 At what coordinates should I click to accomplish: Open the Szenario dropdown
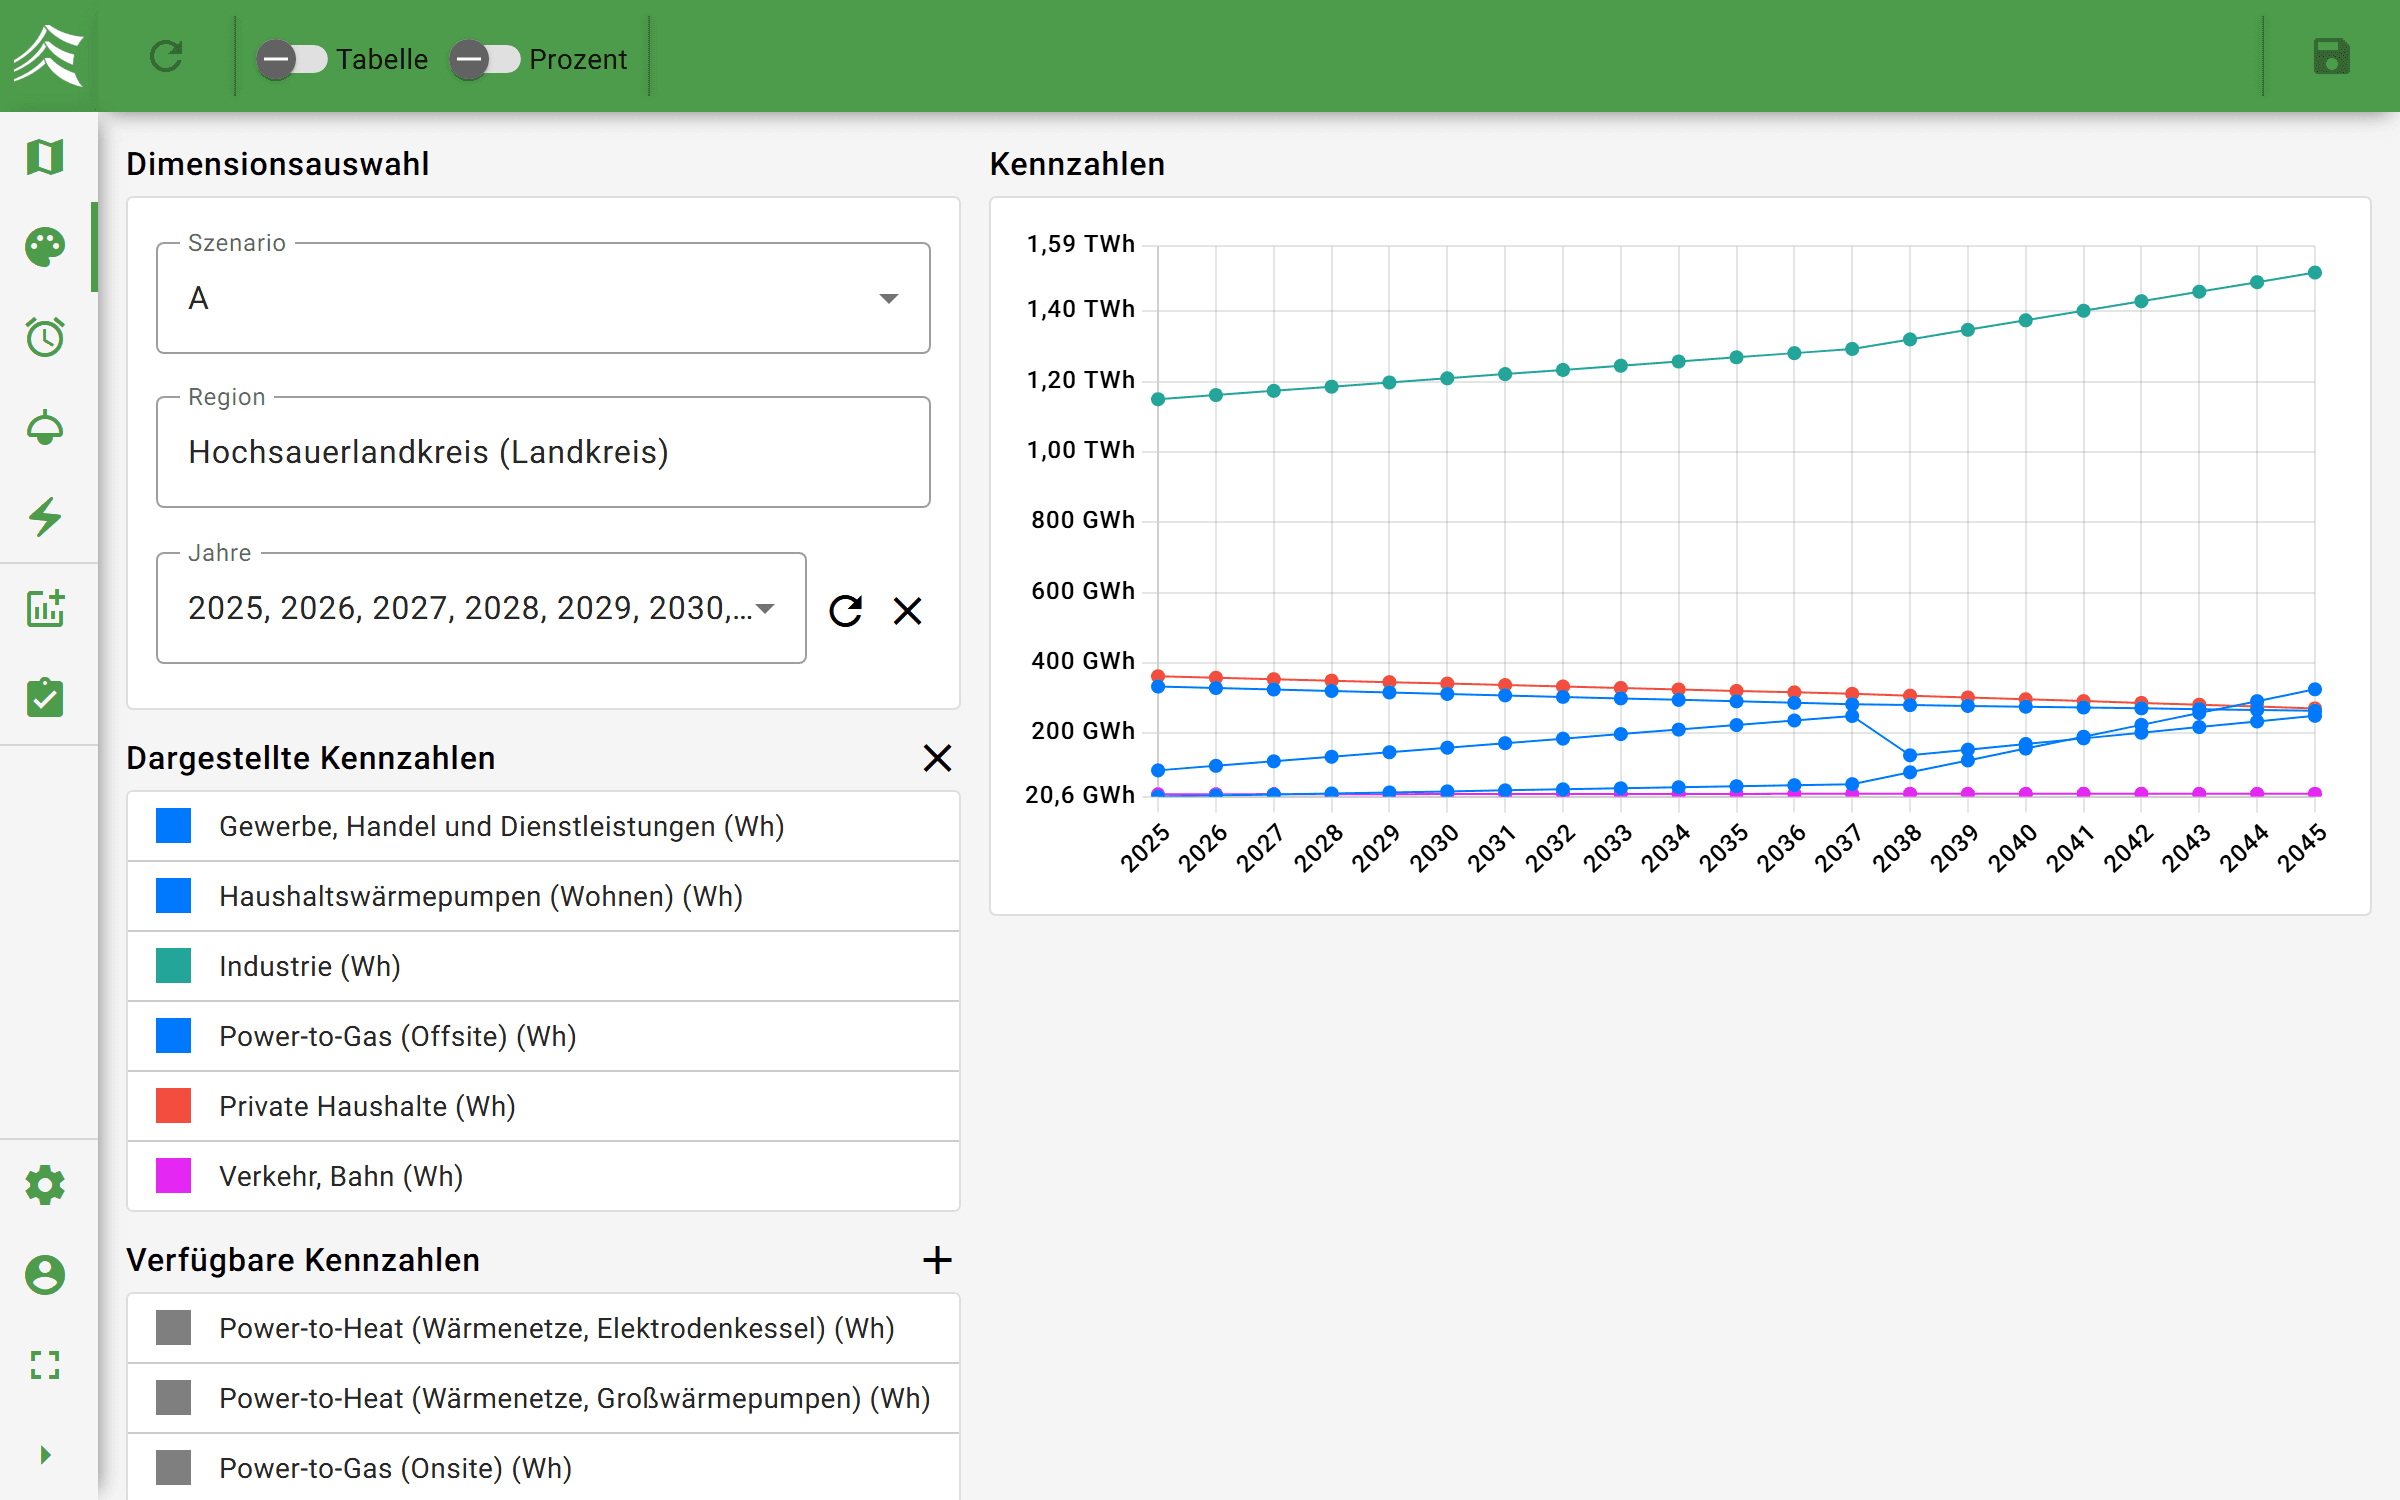click(x=543, y=298)
